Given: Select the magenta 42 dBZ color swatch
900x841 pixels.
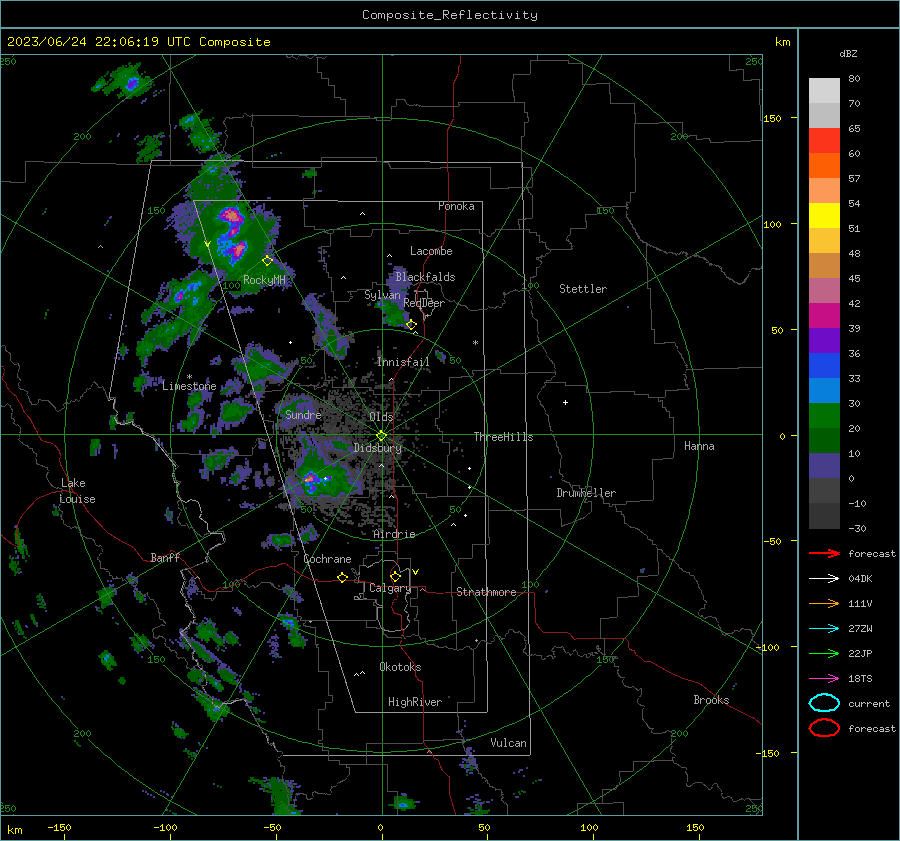Looking at the screenshot, I should pyautogui.click(x=824, y=315).
